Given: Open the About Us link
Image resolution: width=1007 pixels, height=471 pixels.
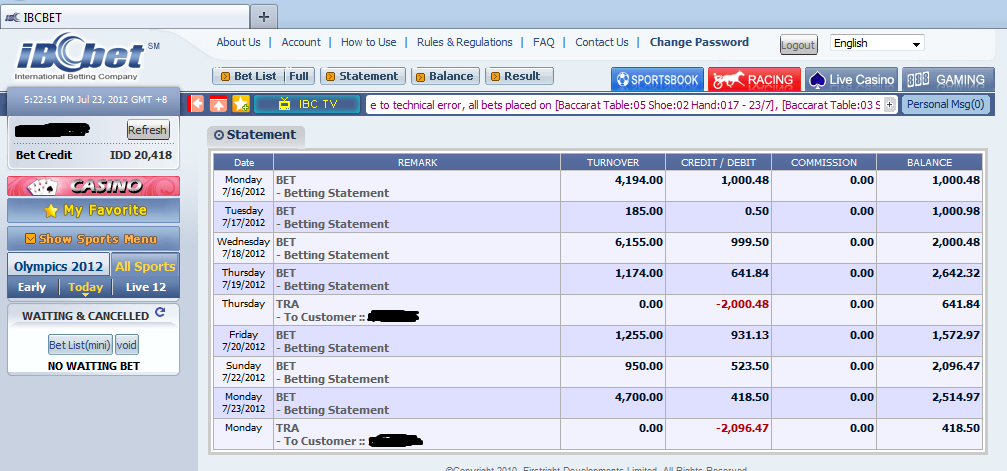Looking at the screenshot, I should coord(238,42).
